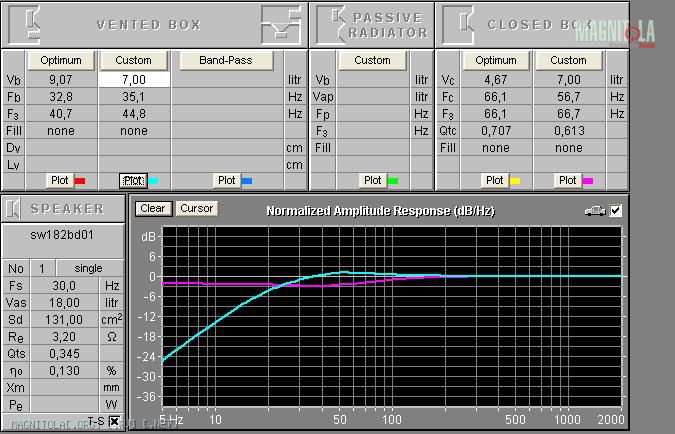This screenshot has height=434, width=675.
Task: Click closed custom Fc value 56,7
Action: tap(569, 97)
